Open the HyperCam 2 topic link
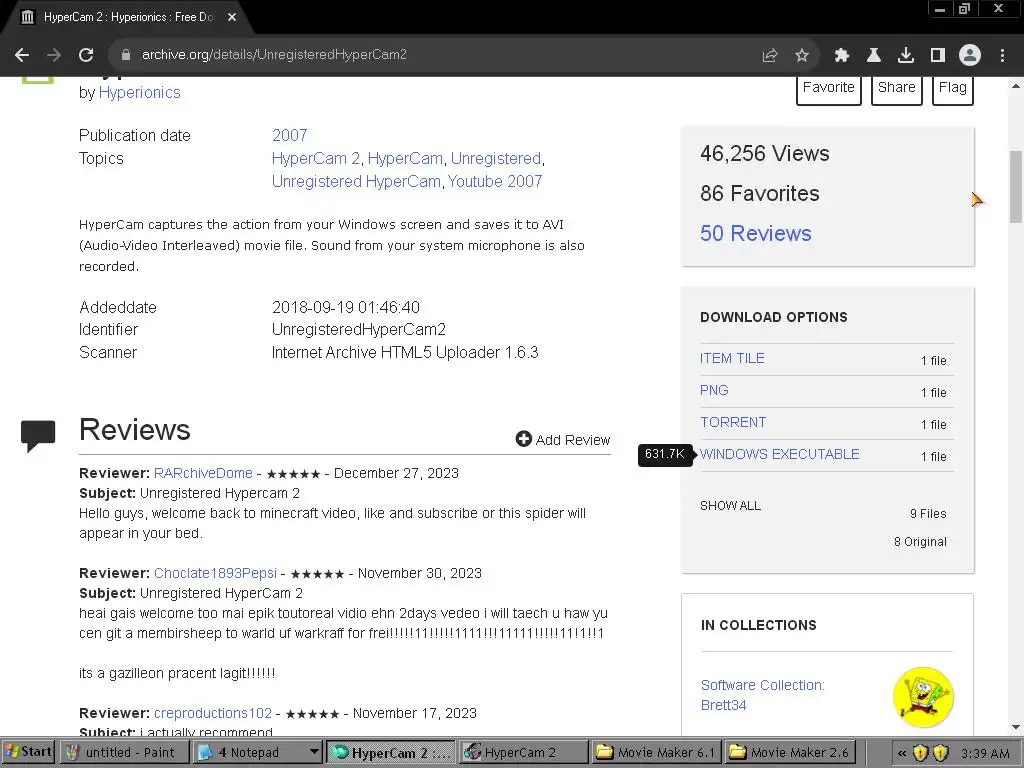 click(315, 159)
